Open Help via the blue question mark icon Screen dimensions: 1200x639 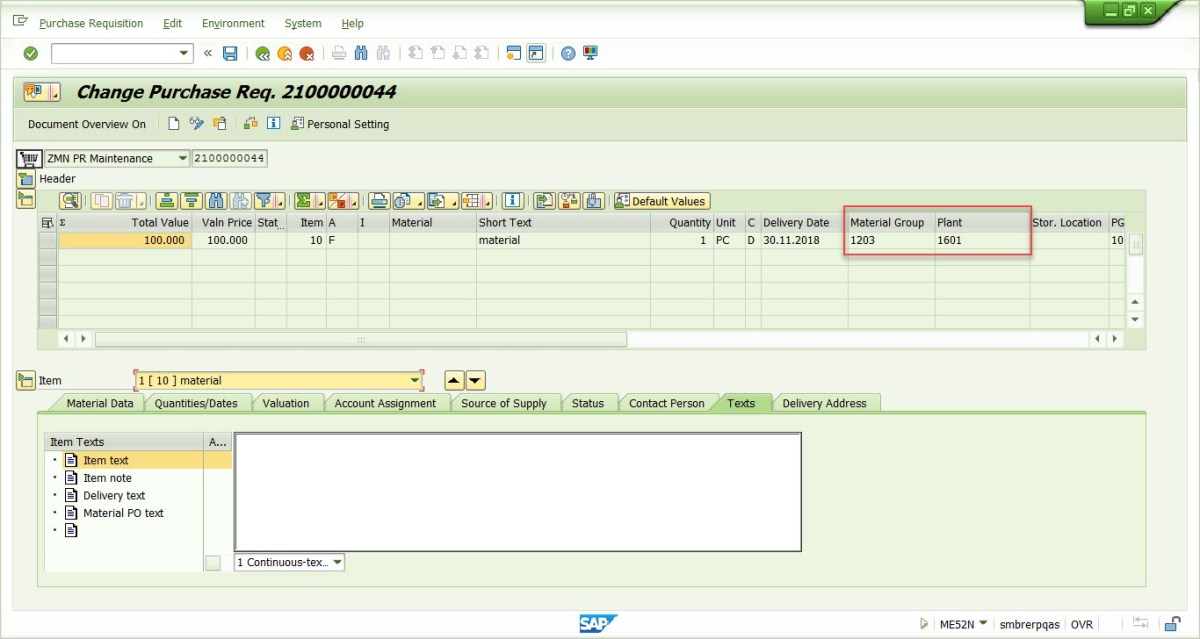[x=568, y=53]
